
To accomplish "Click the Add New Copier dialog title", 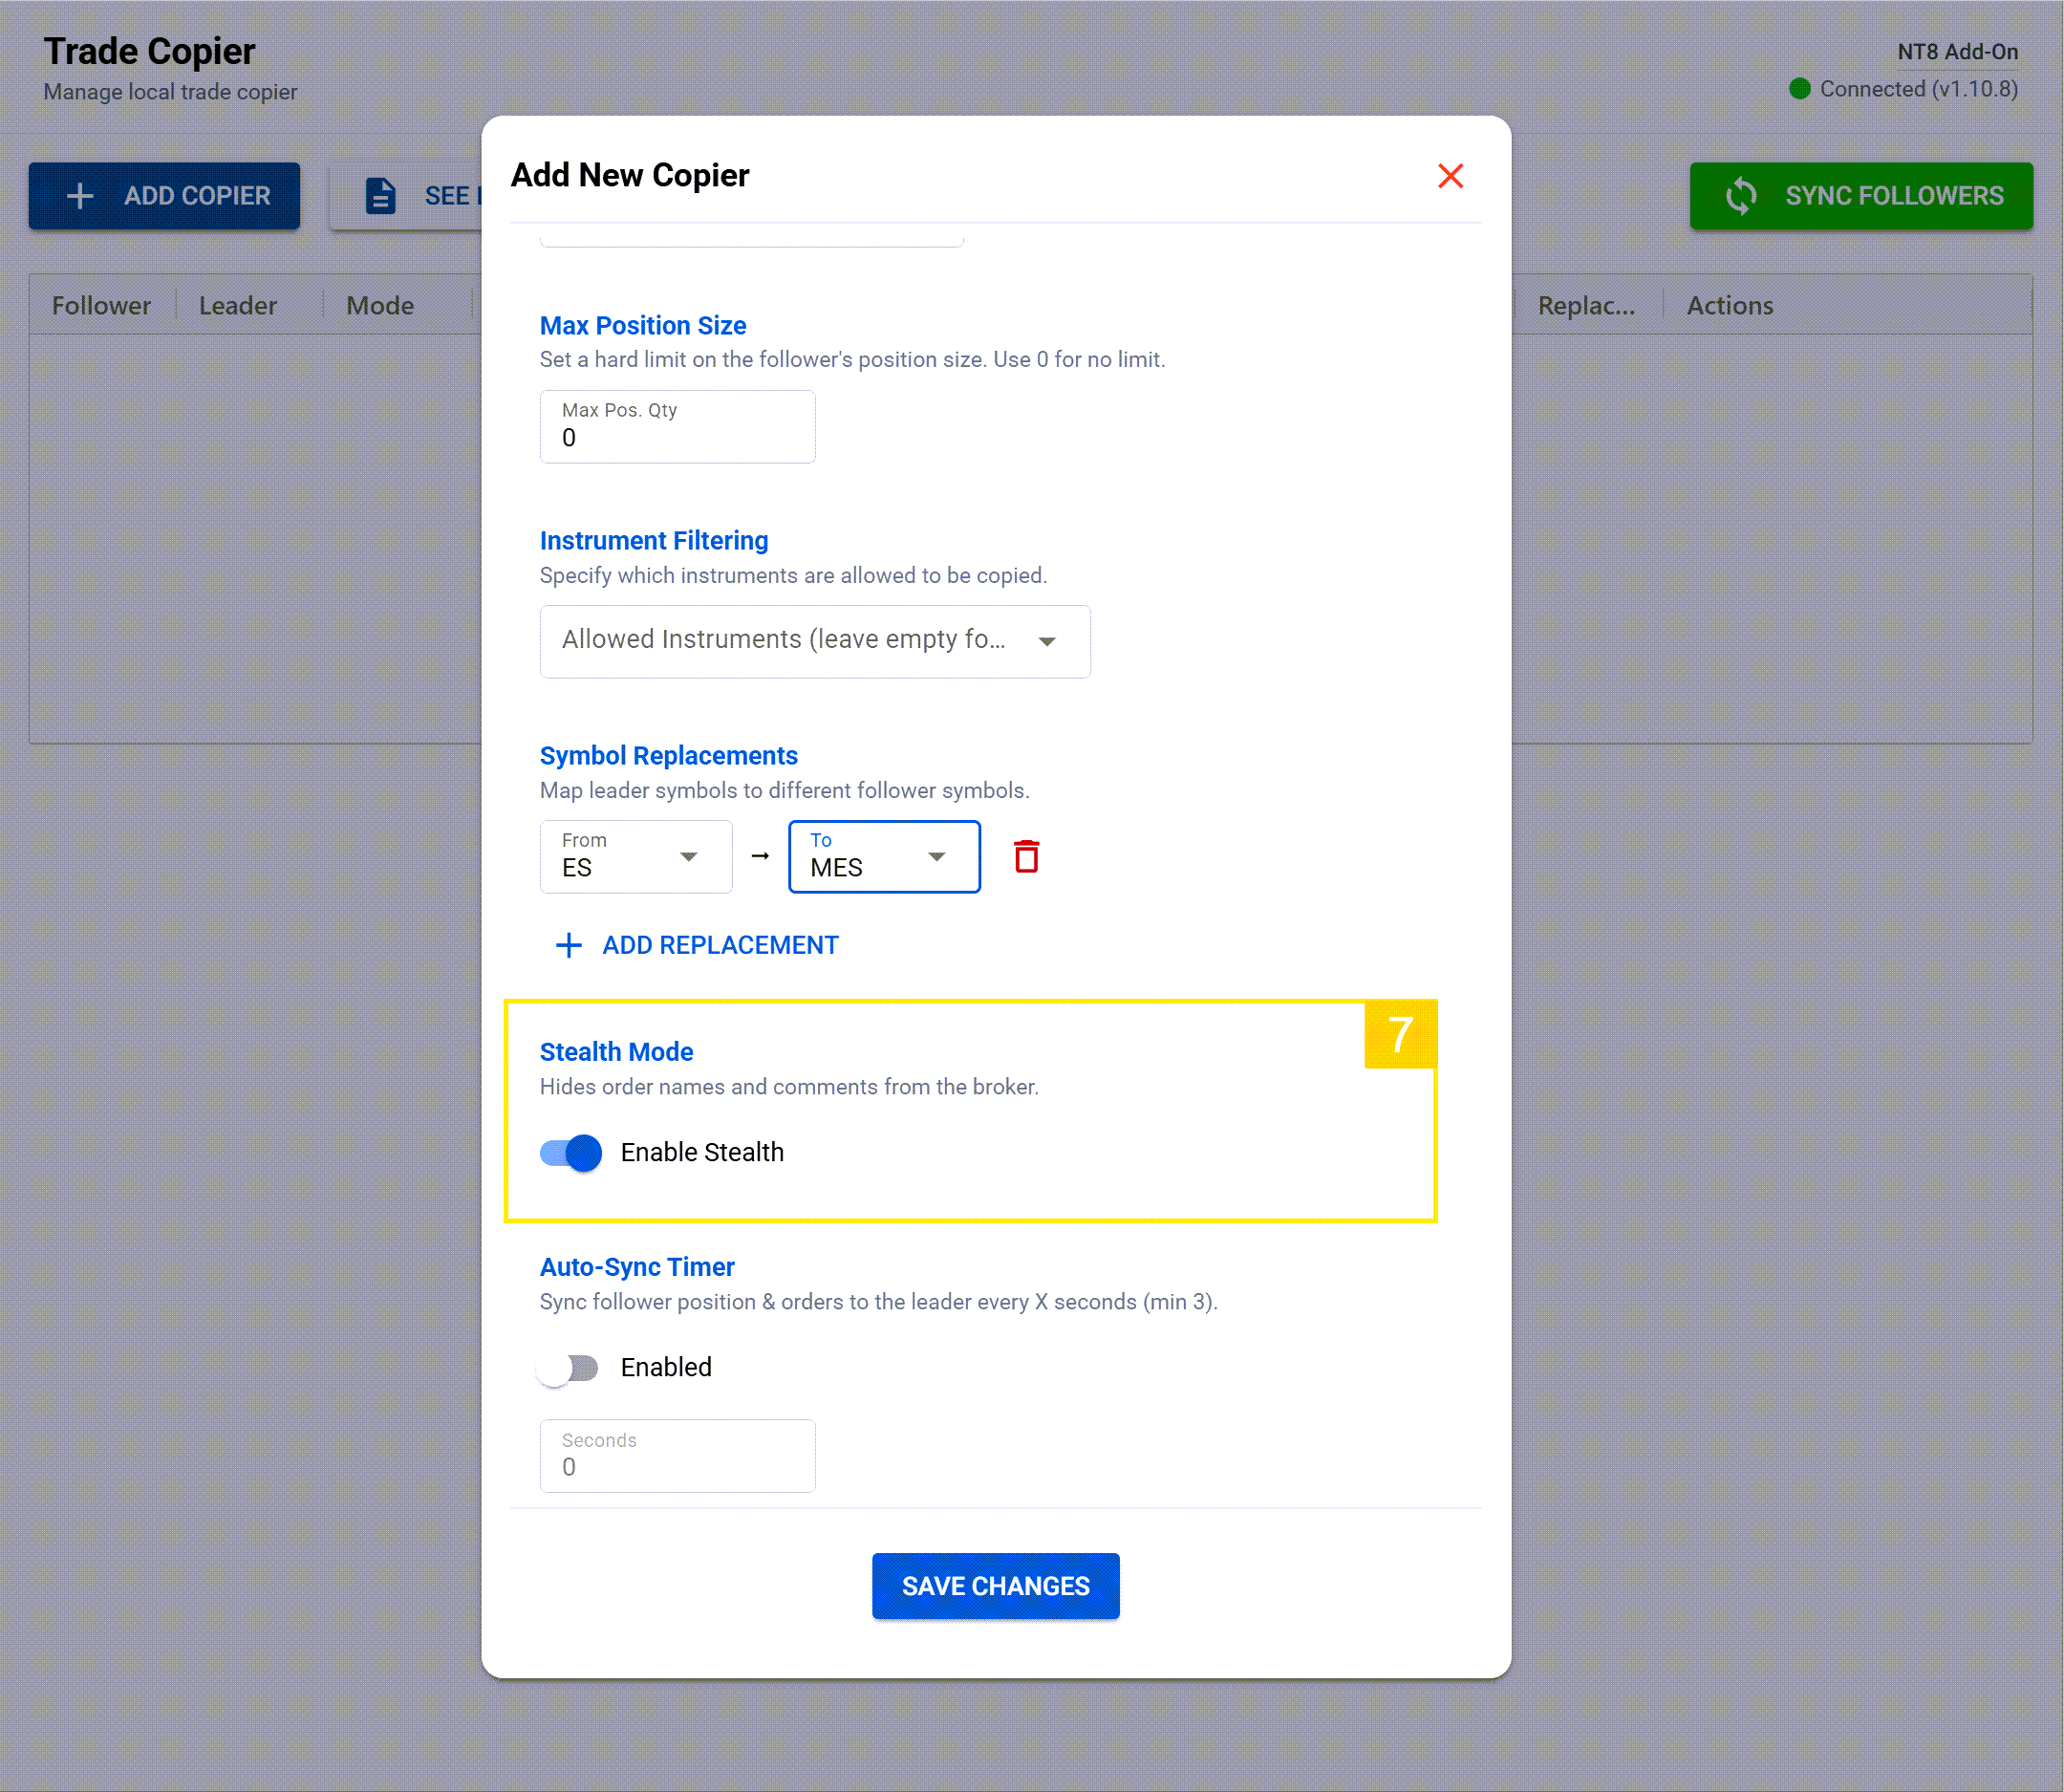I will coord(629,175).
